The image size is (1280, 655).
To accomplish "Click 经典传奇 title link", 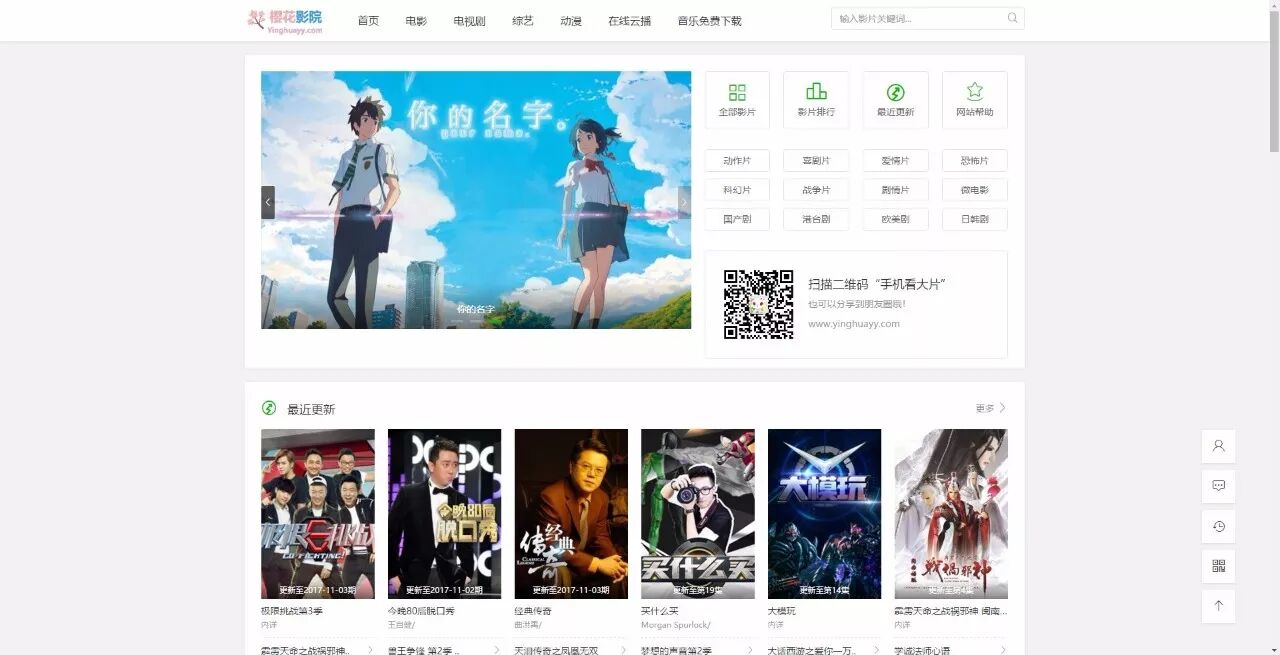I will coord(533,611).
